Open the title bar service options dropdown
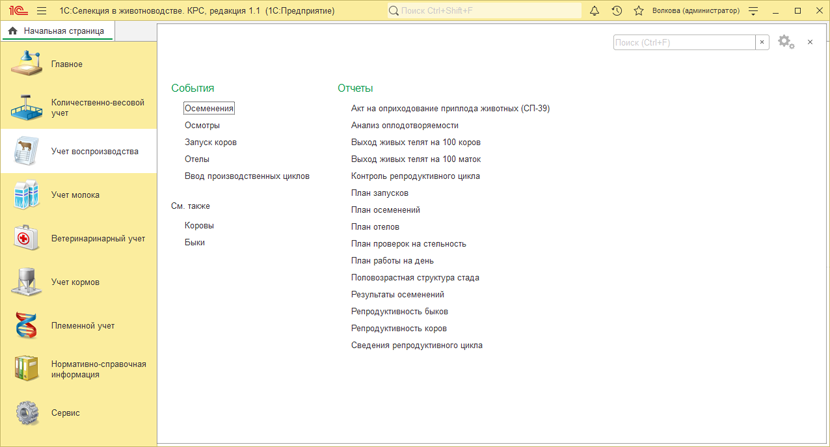Viewport: 830px width, 447px height. pos(753,11)
